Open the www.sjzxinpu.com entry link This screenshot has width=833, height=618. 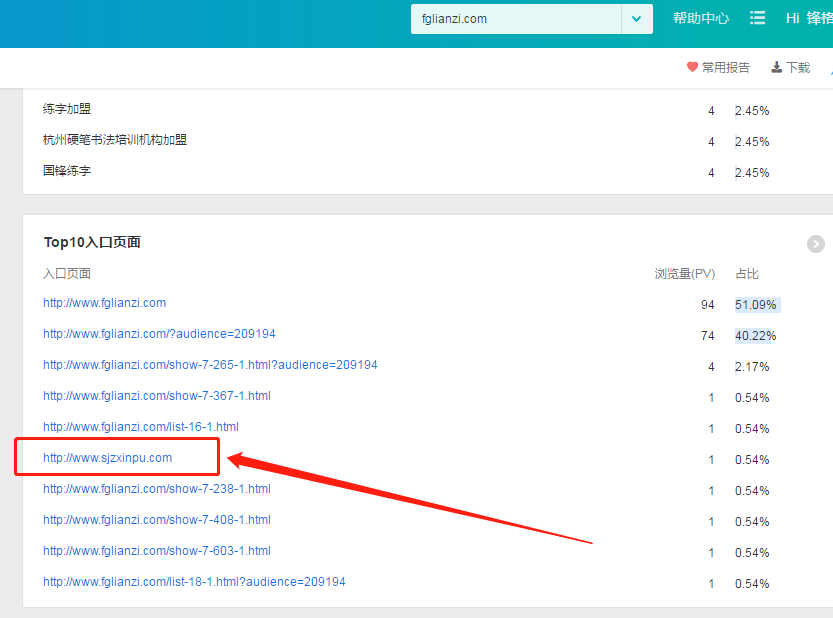pos(107,458)
